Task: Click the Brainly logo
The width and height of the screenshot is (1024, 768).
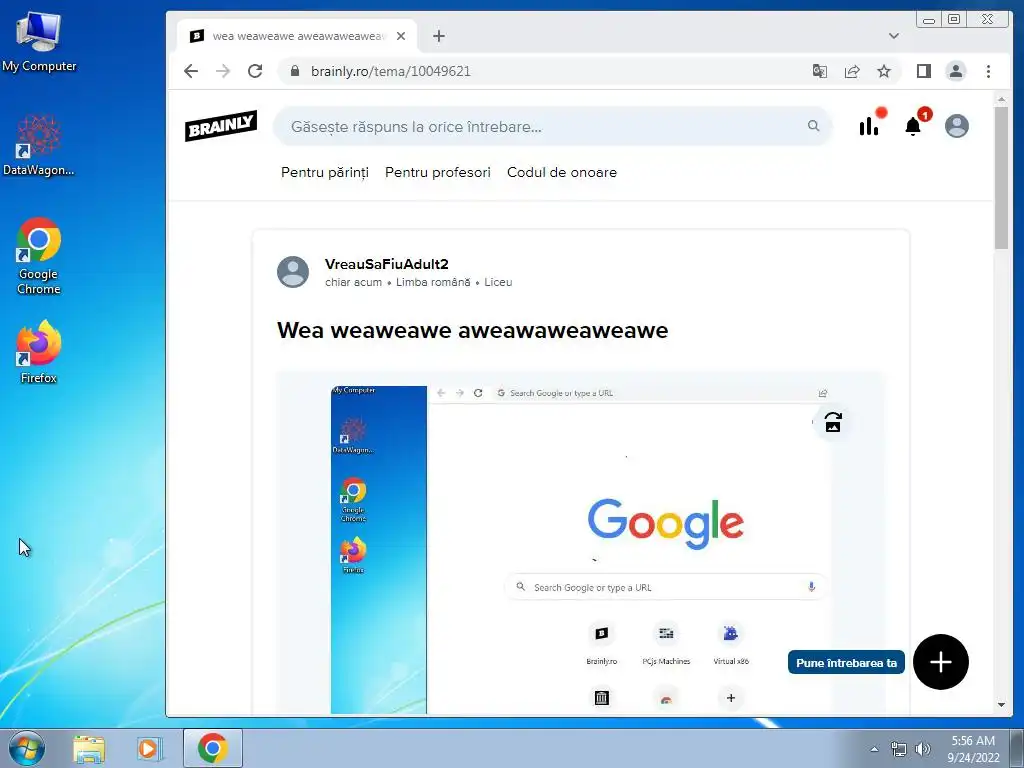Action: click(x=221, y=125)
